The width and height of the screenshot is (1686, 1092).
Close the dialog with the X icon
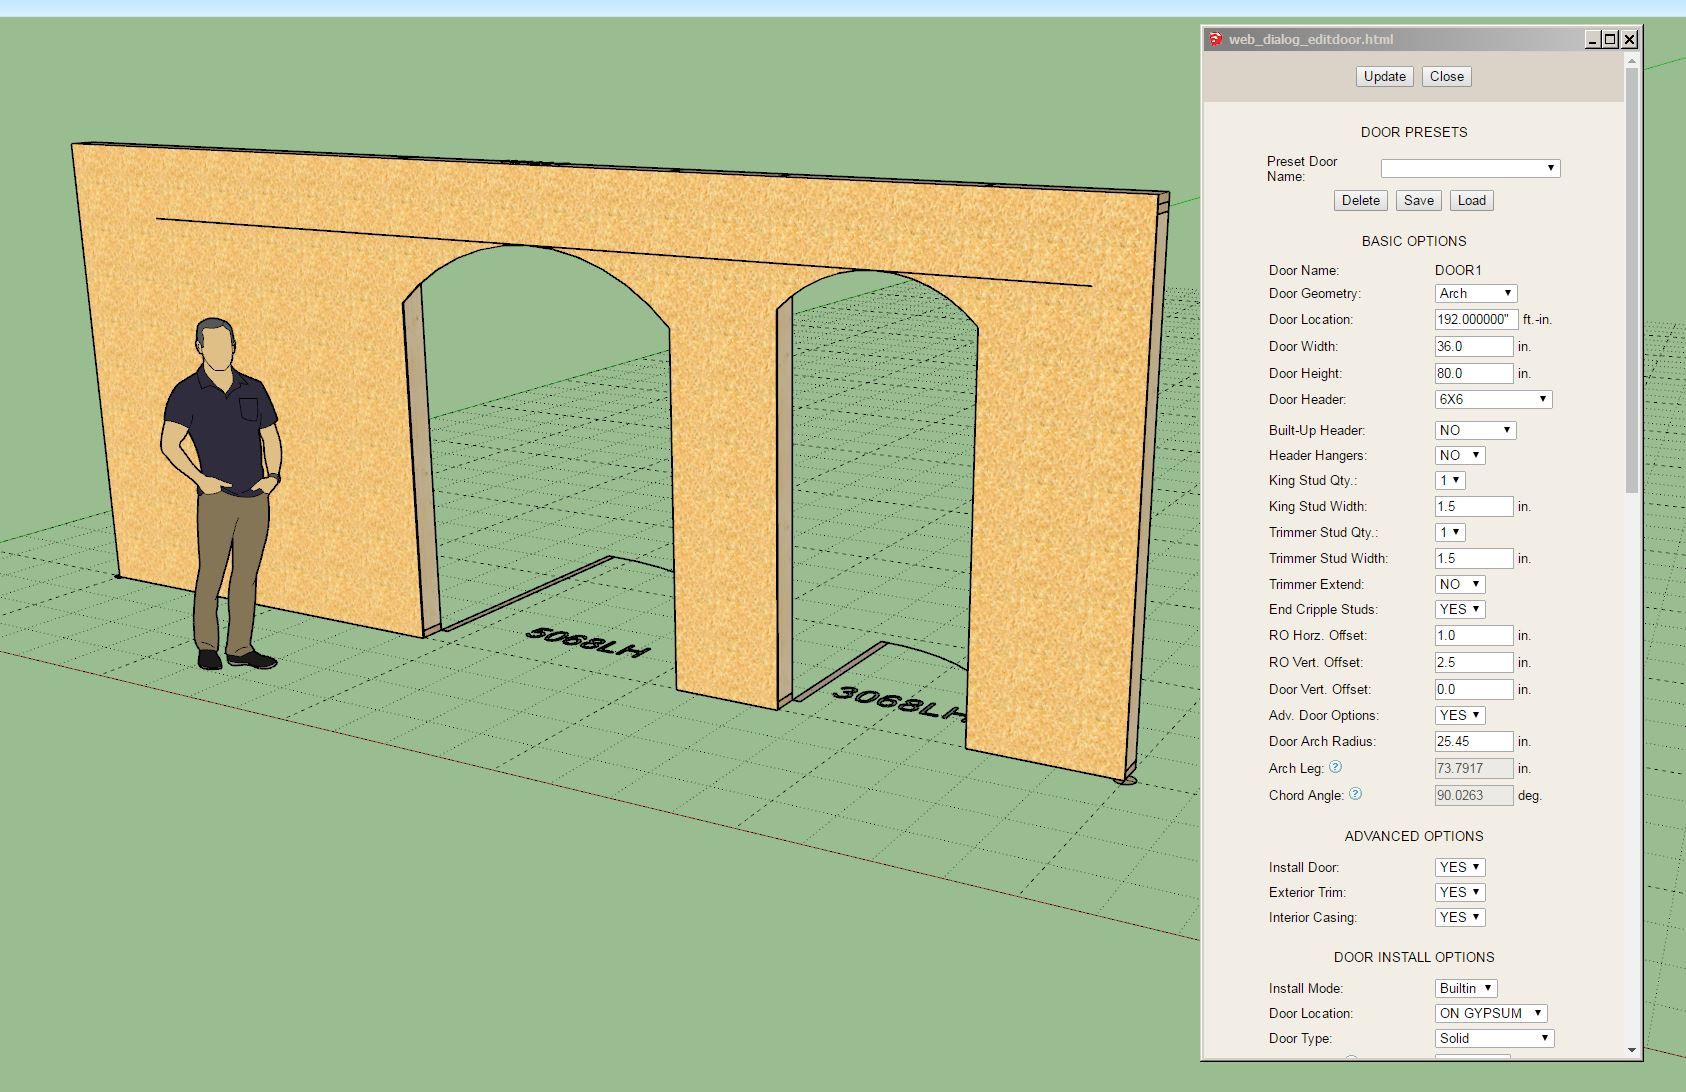click(x=1630, y=39)
